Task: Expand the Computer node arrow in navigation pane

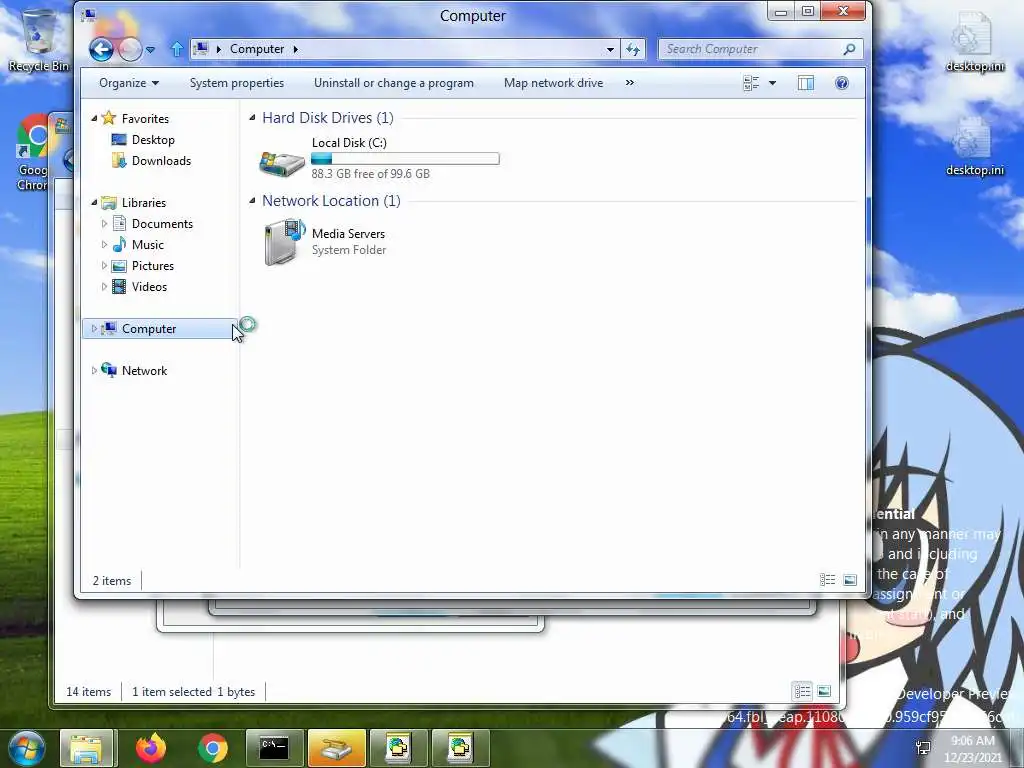Action: click(x=94, y=328)
